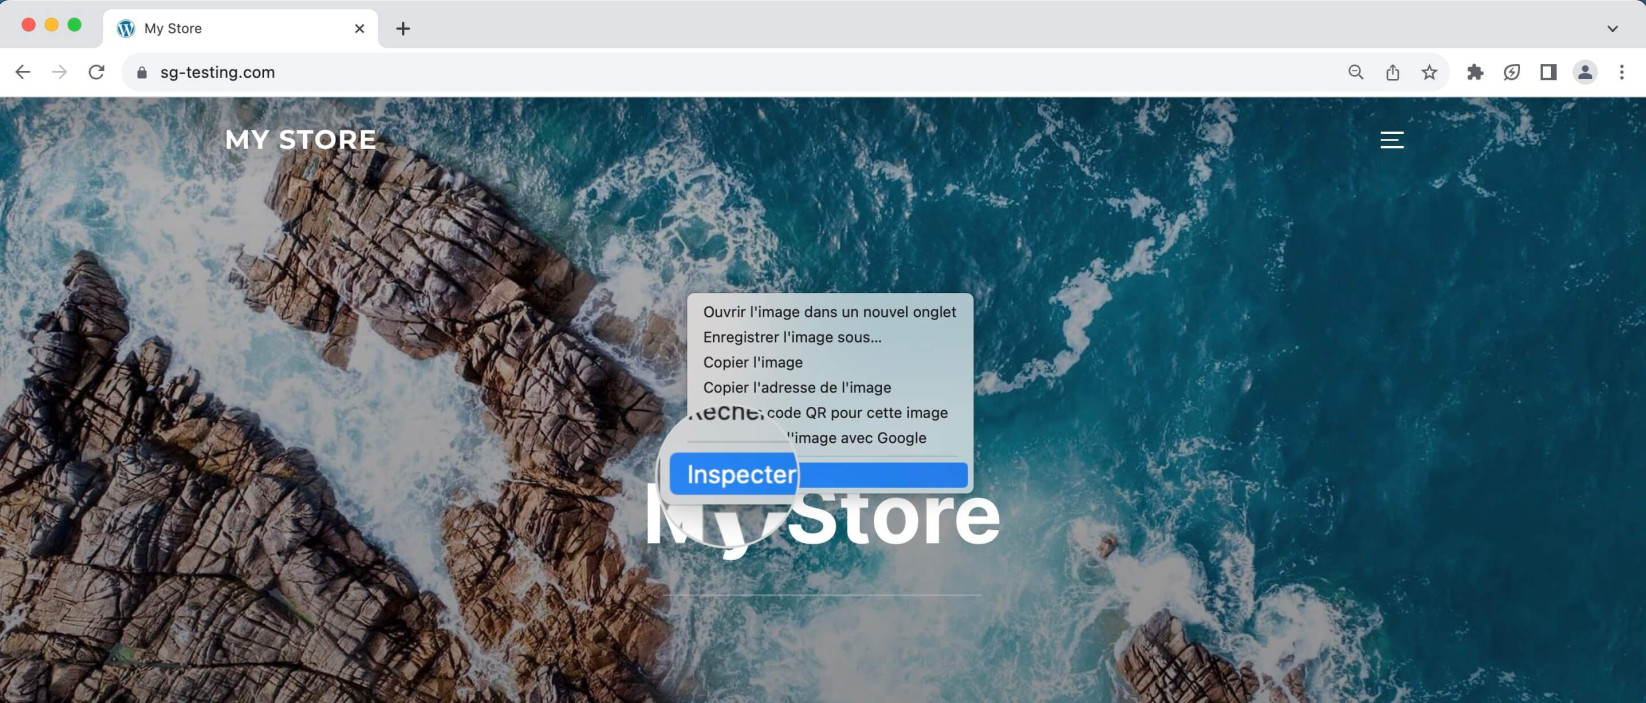Expand the tab search chevron
1646x703 pixels.
click(x=1612, y=29)
